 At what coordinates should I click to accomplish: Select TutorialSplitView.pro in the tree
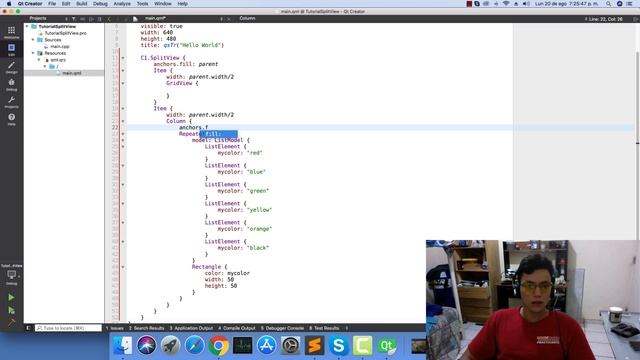(65, 33)
